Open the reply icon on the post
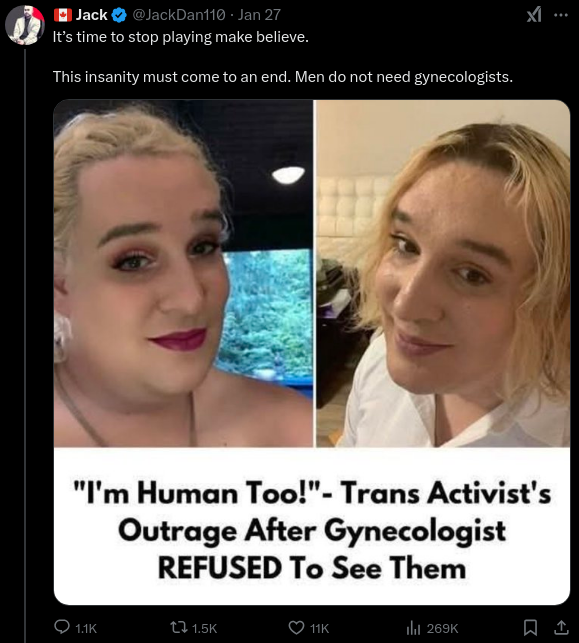579x643 pixels. tap(62, 627)
